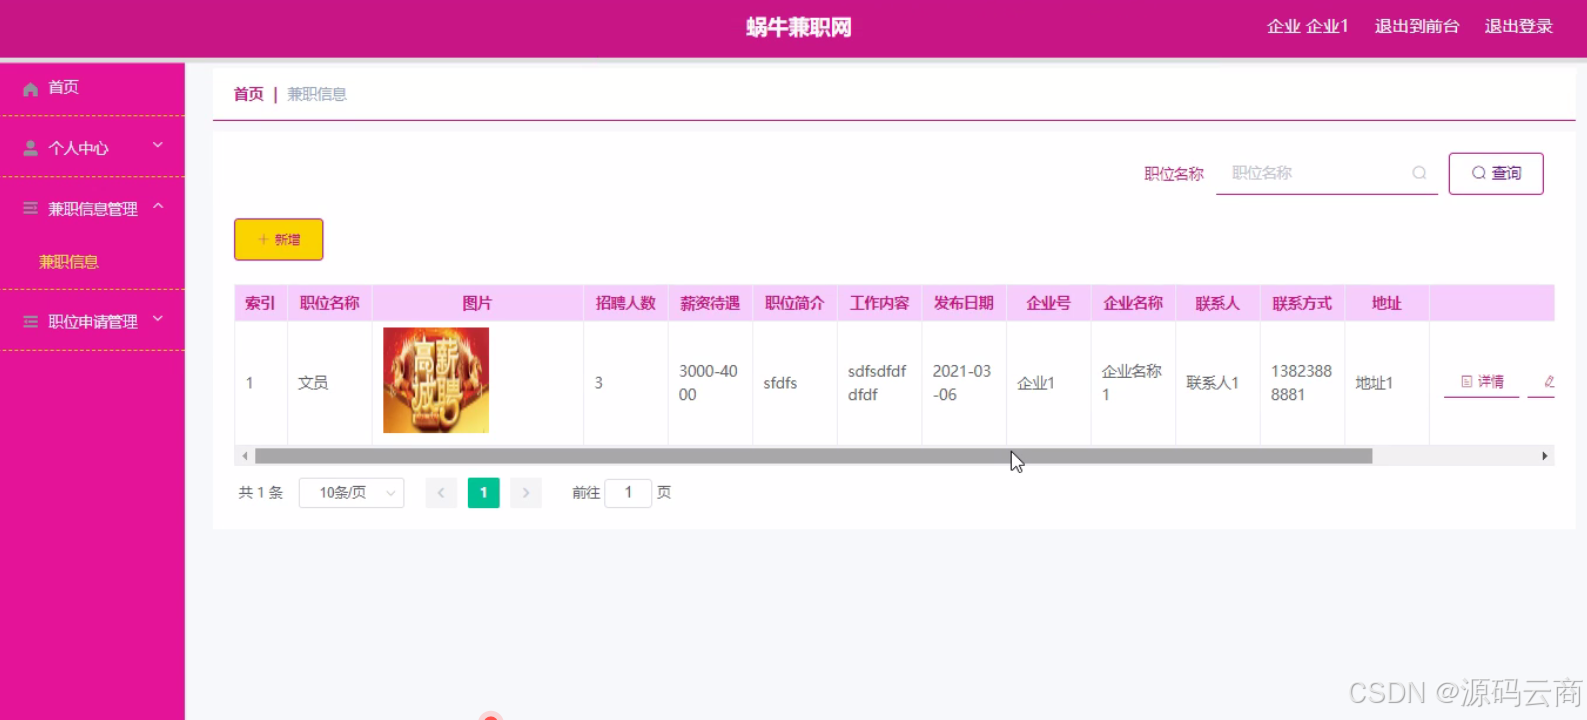Open the 兼职信息 submenu item
The height and width of the screenshot is (720, 1587).
[69, 262]
